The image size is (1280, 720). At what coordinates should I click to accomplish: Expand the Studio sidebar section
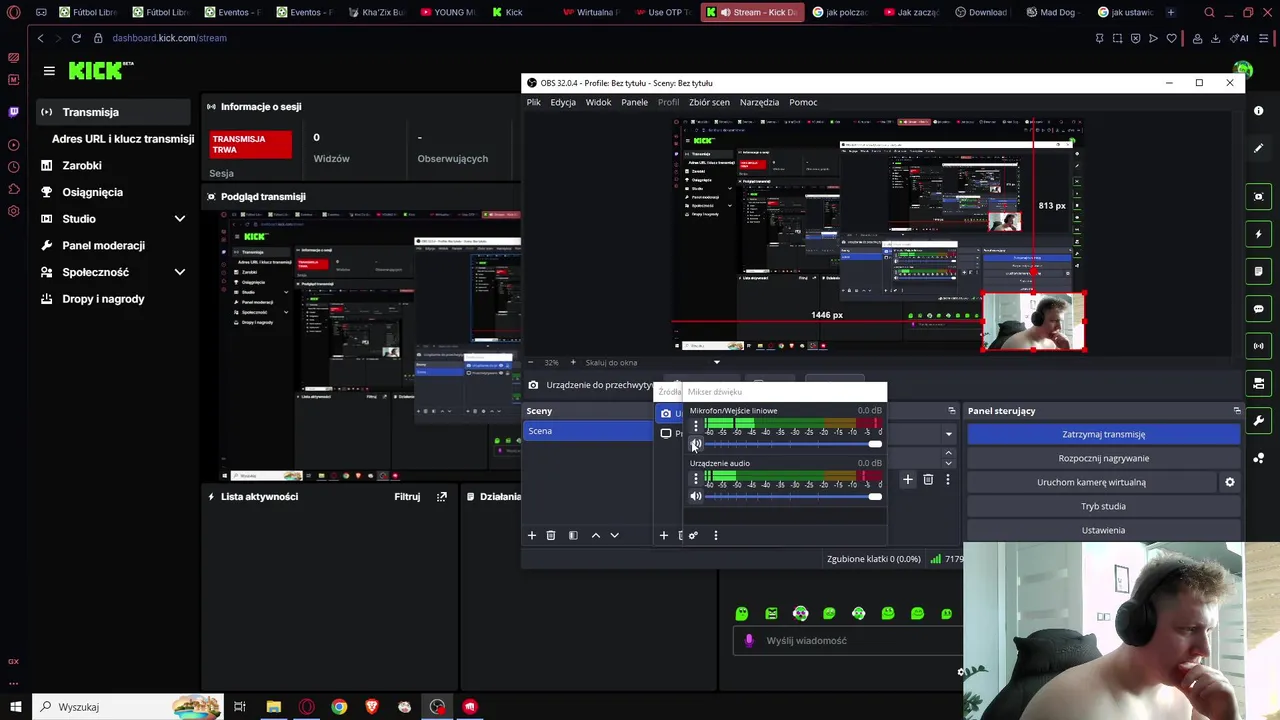pos(180,219)
